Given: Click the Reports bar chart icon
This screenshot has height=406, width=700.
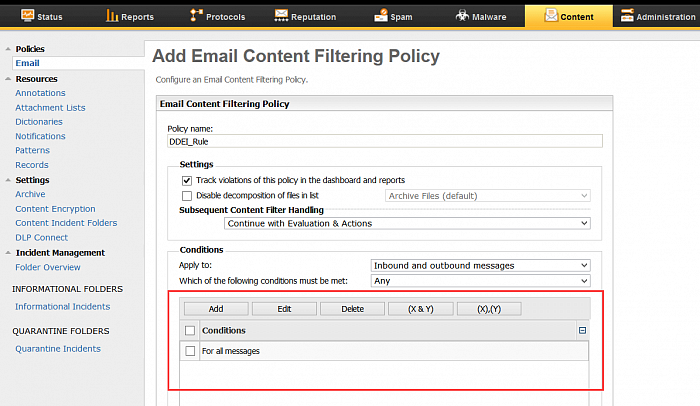Looking at the screenshot, I should 112,16.
